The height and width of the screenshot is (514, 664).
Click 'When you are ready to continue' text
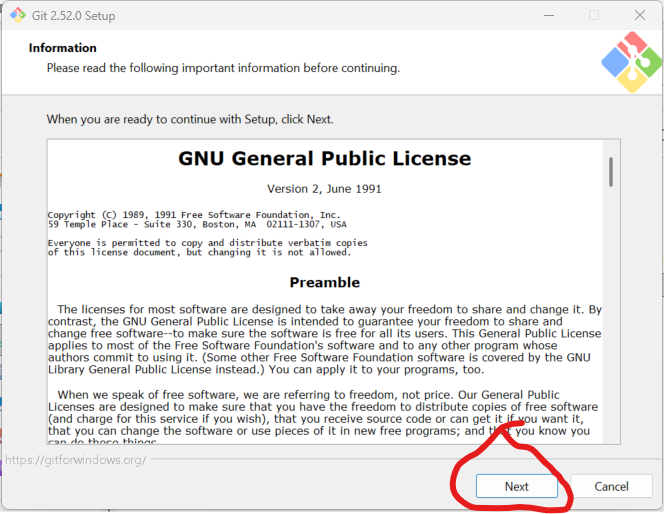190,119
